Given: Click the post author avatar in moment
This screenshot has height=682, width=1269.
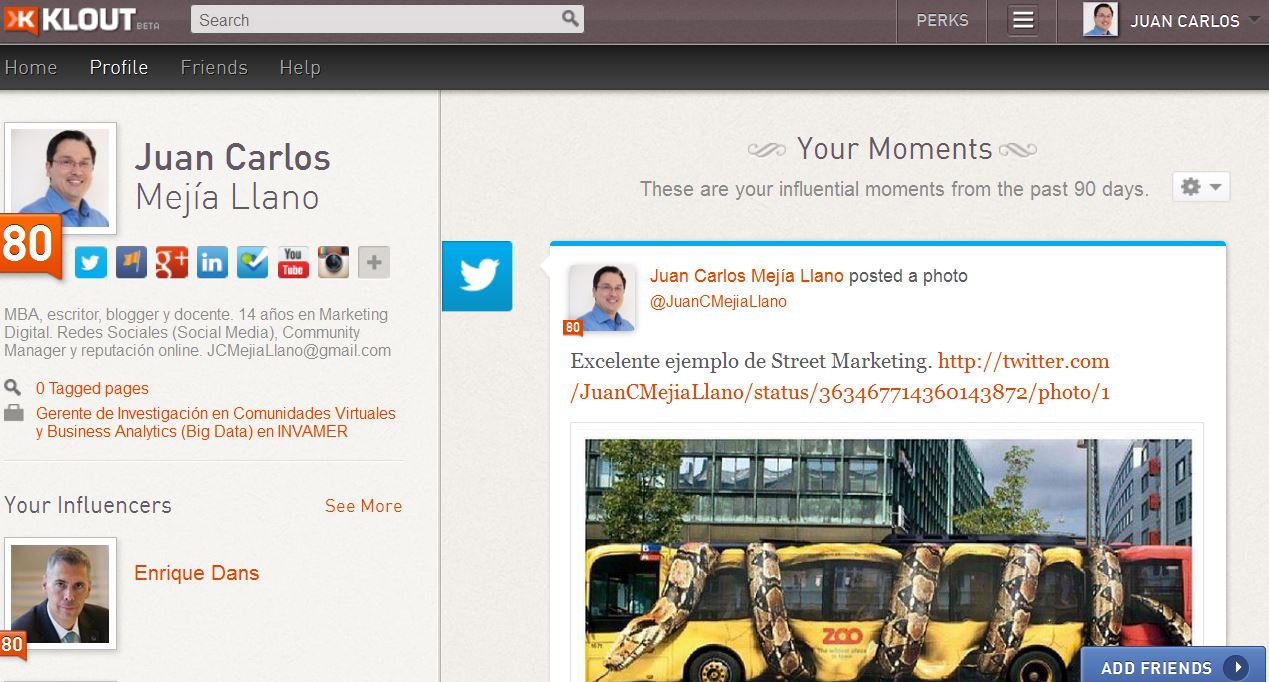Looking at the screenshot, I should 602,298.
